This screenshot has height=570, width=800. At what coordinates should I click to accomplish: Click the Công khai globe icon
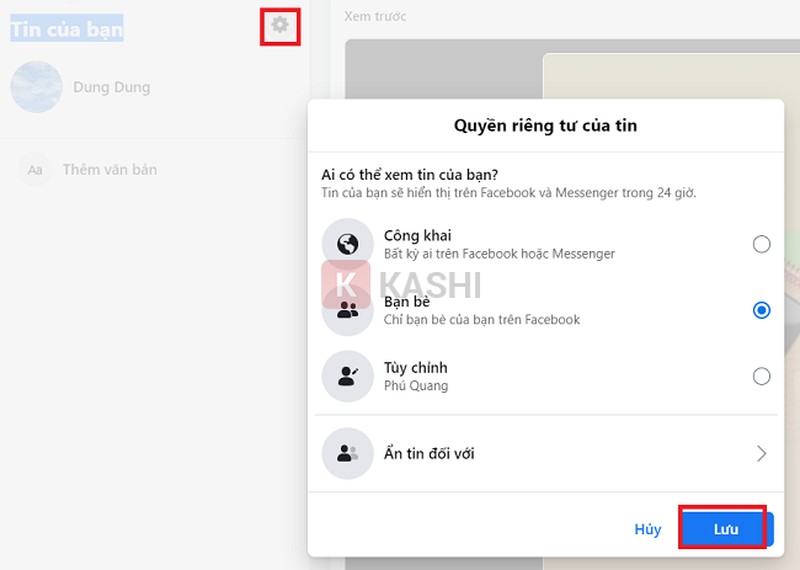point(347,244)
